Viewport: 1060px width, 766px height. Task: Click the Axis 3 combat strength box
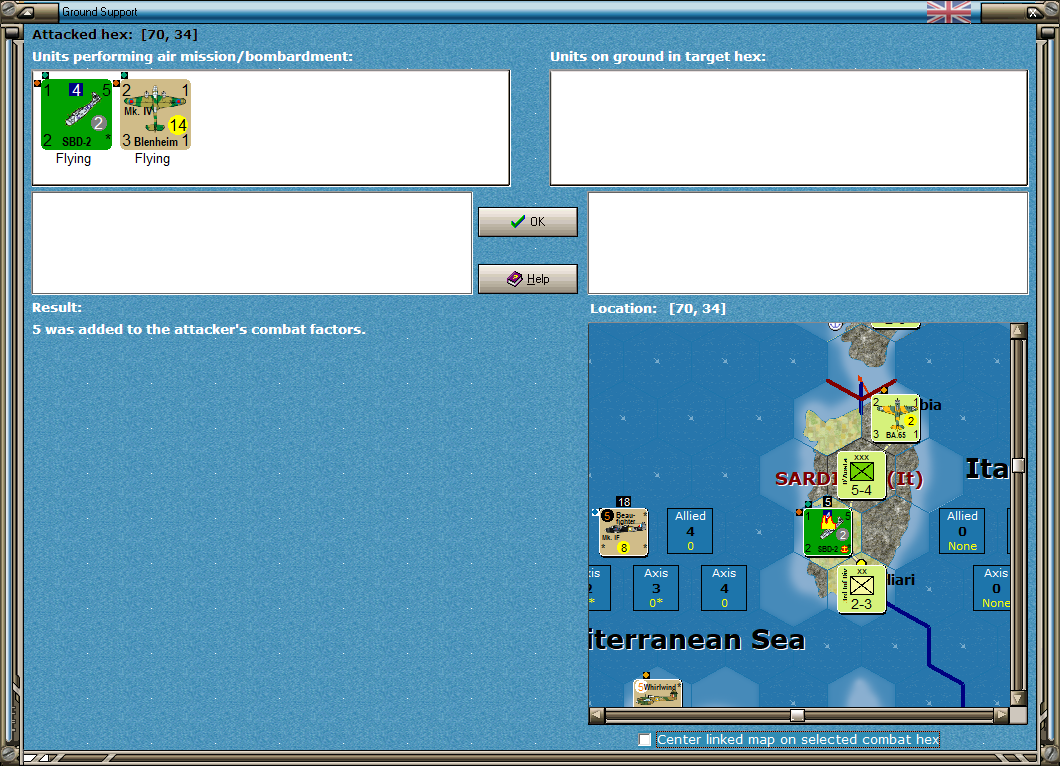[x=656, y=588]
